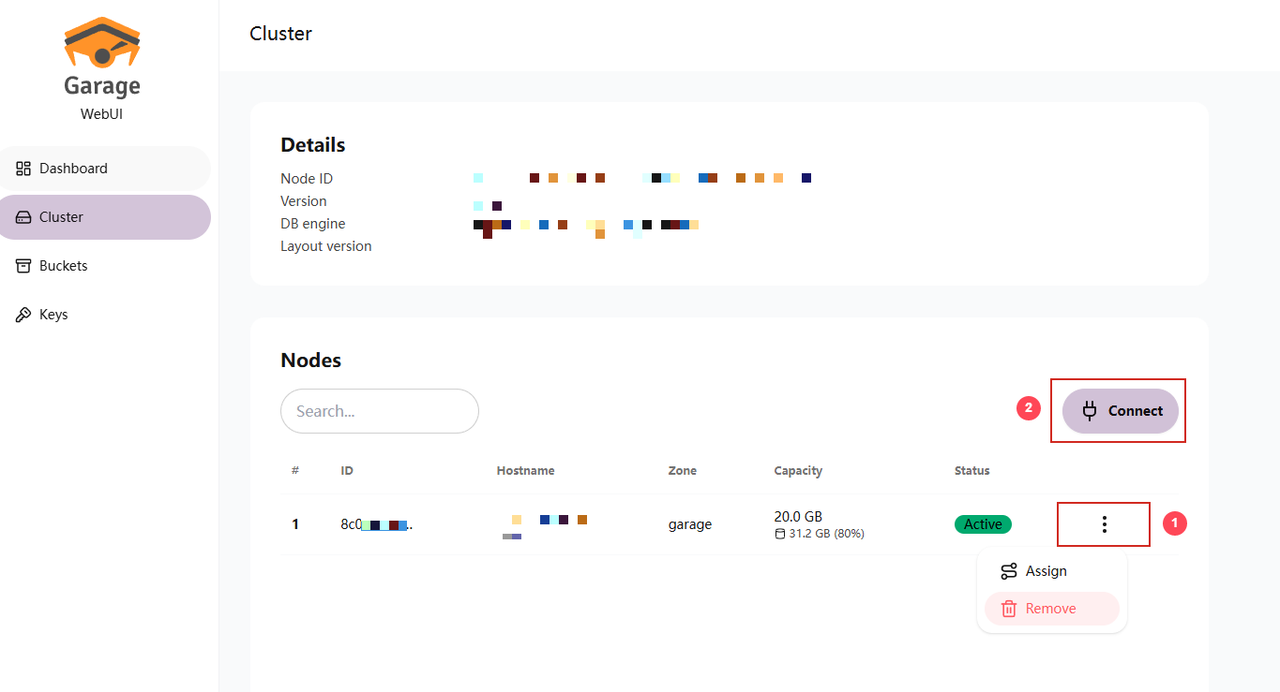The image size is (1280, 692).
Task: Click the red number 1 badge
Action: (1175, 522)
